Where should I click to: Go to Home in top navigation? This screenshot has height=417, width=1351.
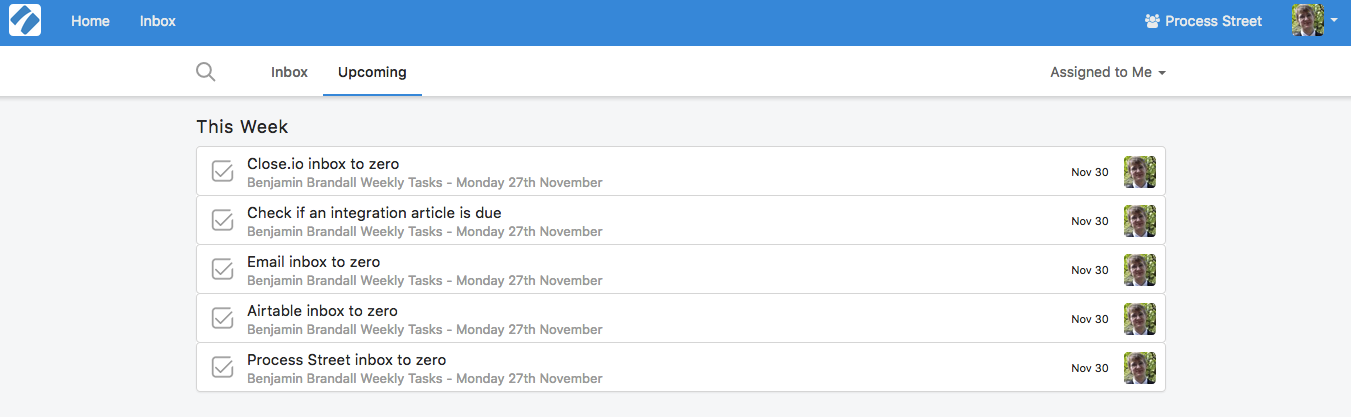coord(90,21)
